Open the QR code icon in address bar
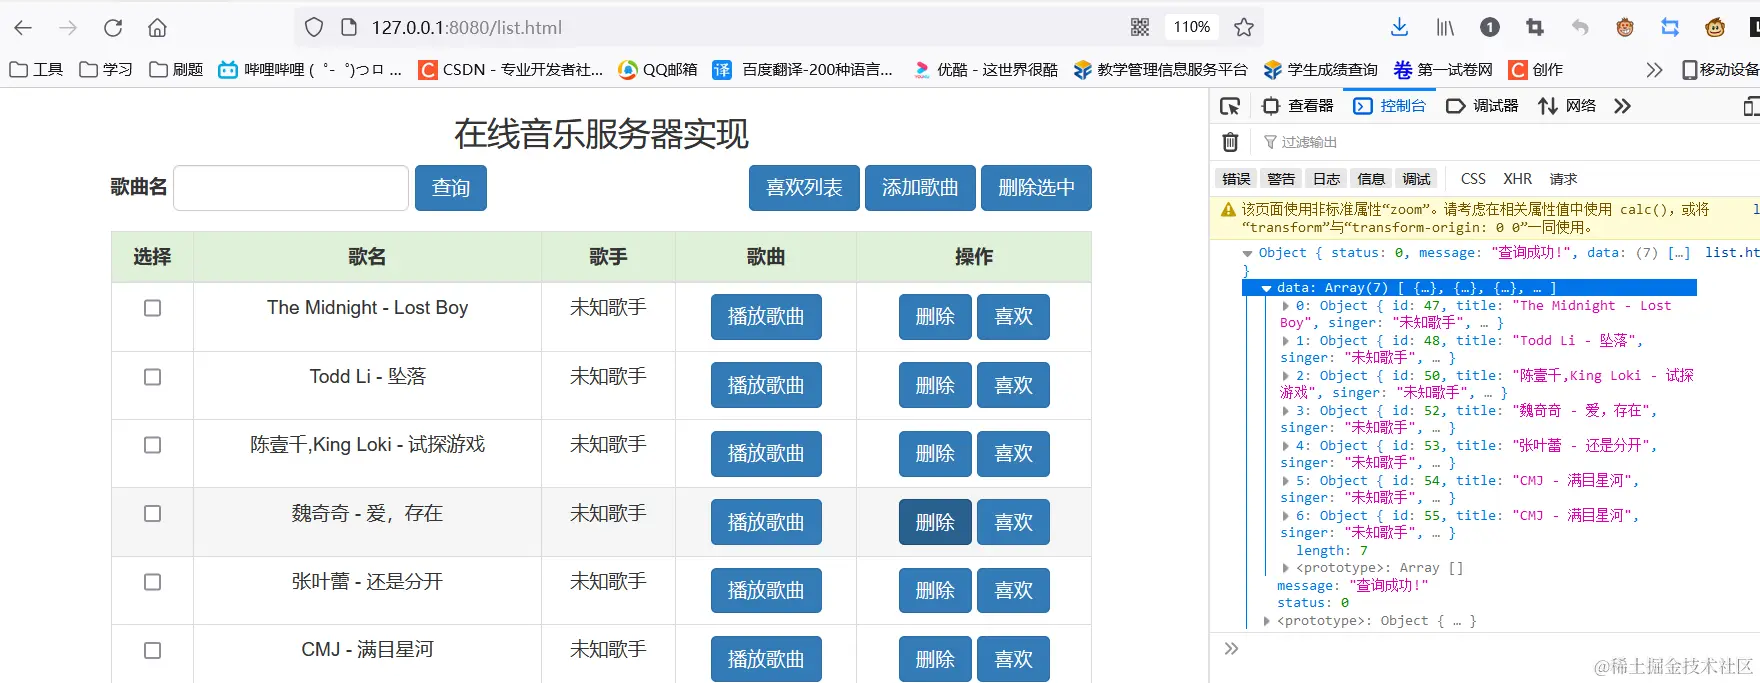Image resolution: width=1760 pixels, height=683 pixels. pos(1139,28)
